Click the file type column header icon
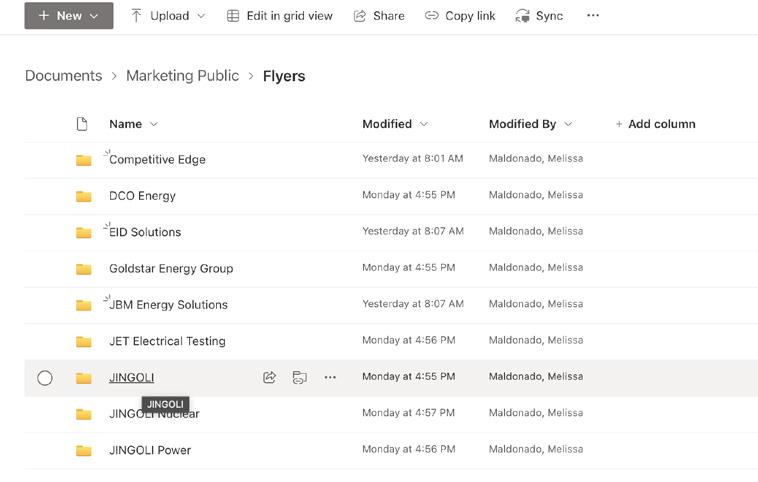 pos(83,124)
